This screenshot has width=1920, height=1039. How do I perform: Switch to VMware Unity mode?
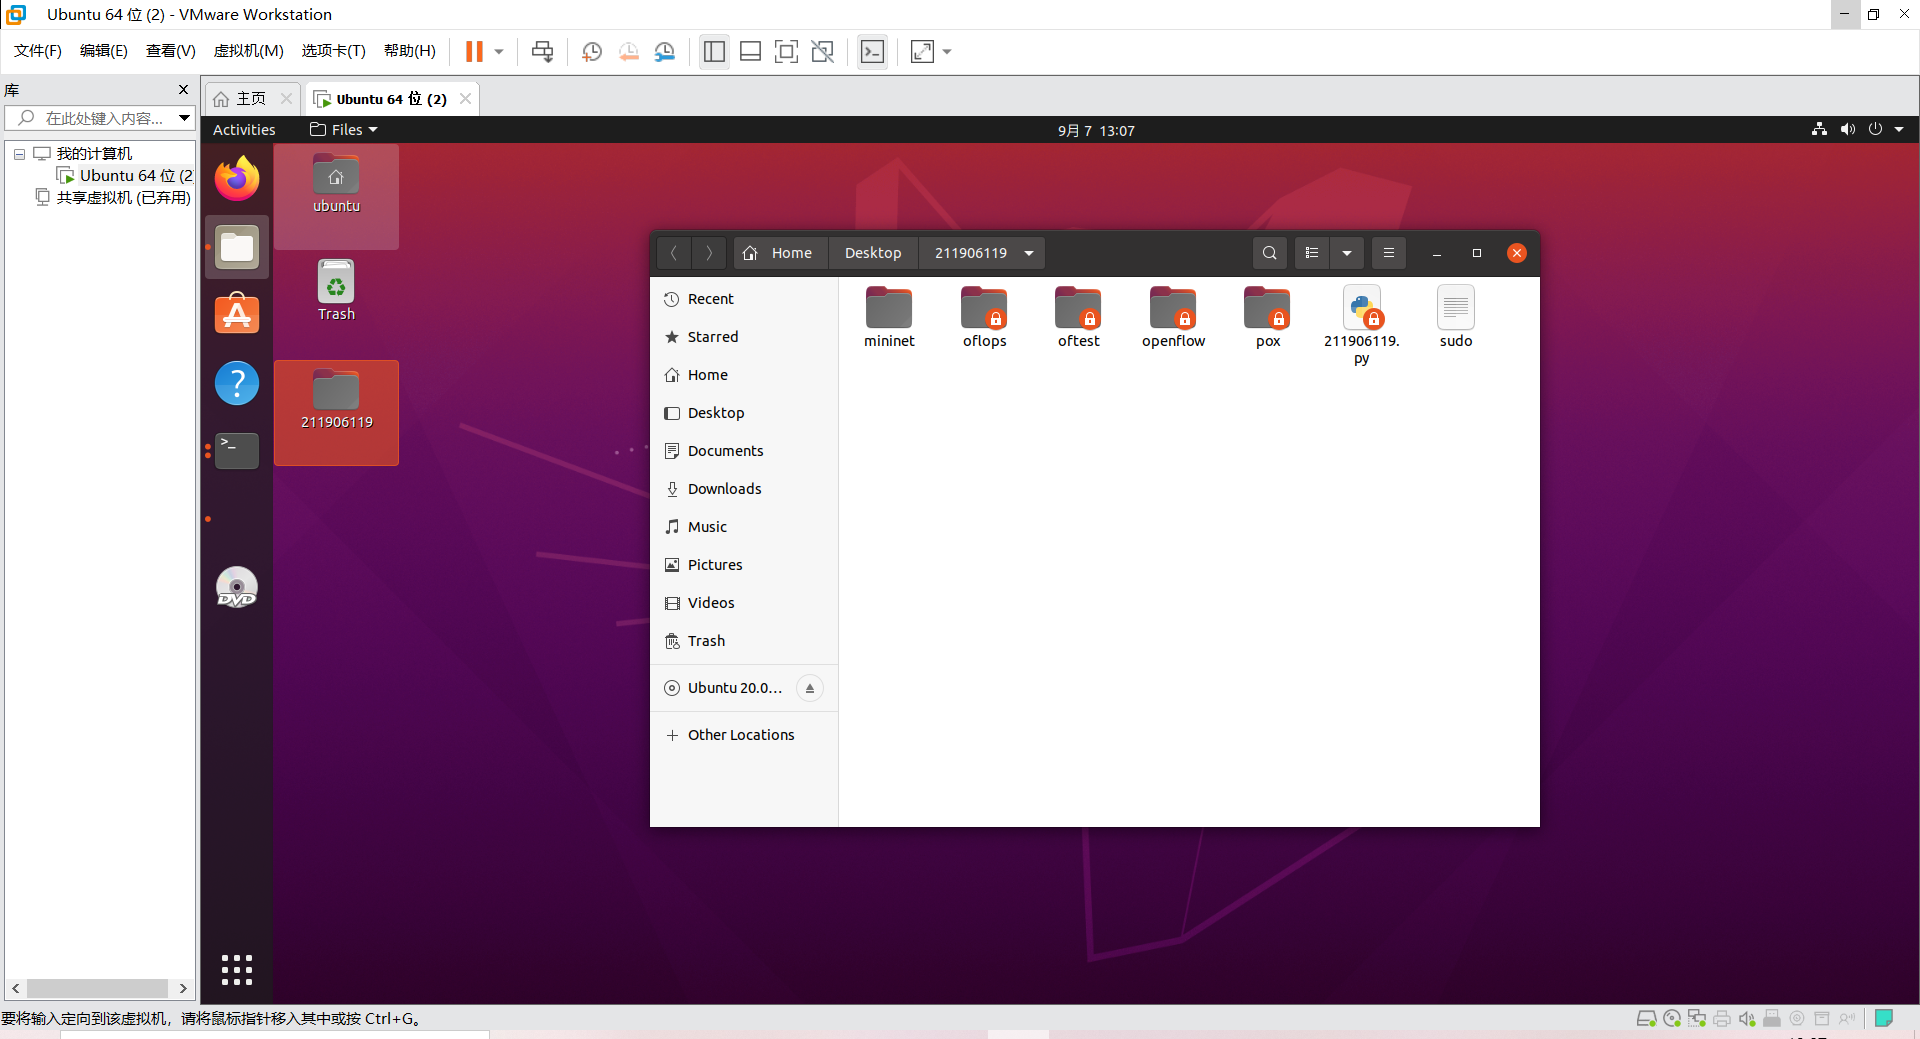[823, 51]
